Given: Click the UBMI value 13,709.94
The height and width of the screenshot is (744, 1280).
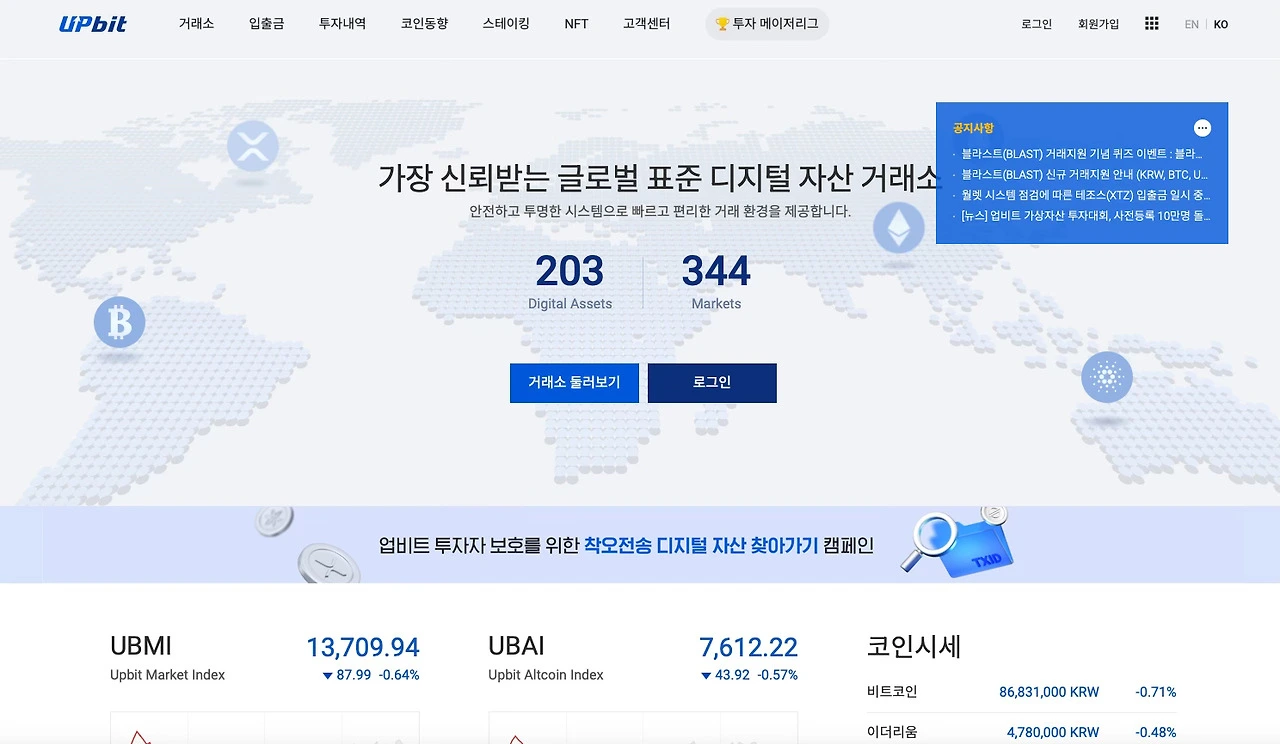Looking at the screenshot, I should [363, 647].
